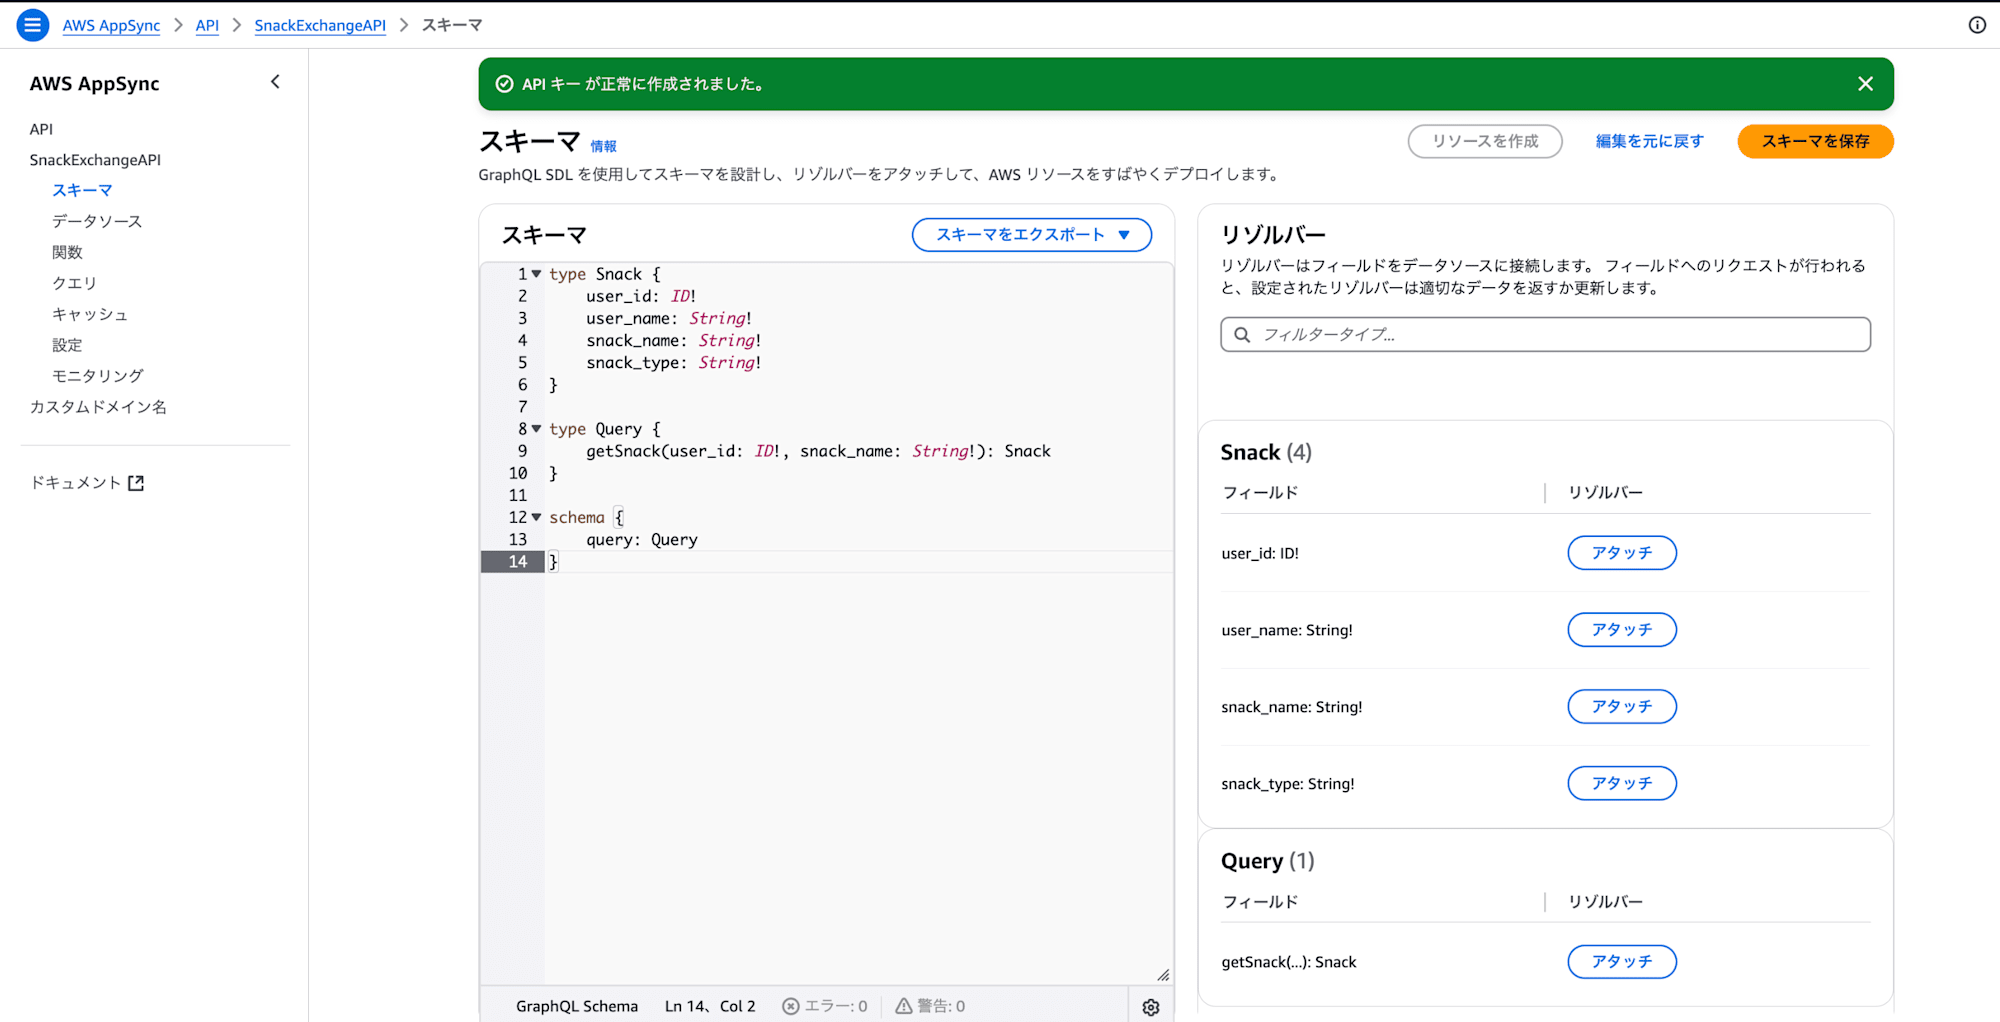Collapse the type Query code block

pyautogui.click(x=537, y=429)
